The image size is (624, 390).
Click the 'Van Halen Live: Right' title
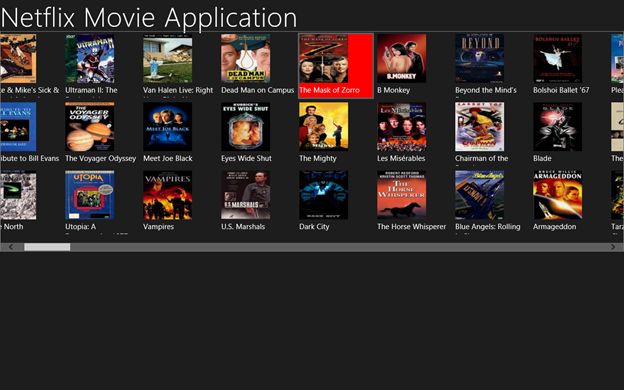[178, 90]
